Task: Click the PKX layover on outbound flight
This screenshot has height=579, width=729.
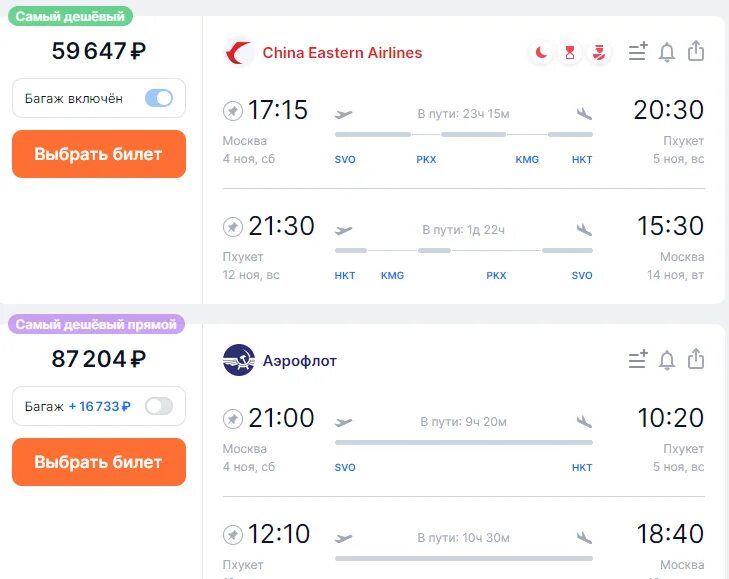Action: coord(426,160)
